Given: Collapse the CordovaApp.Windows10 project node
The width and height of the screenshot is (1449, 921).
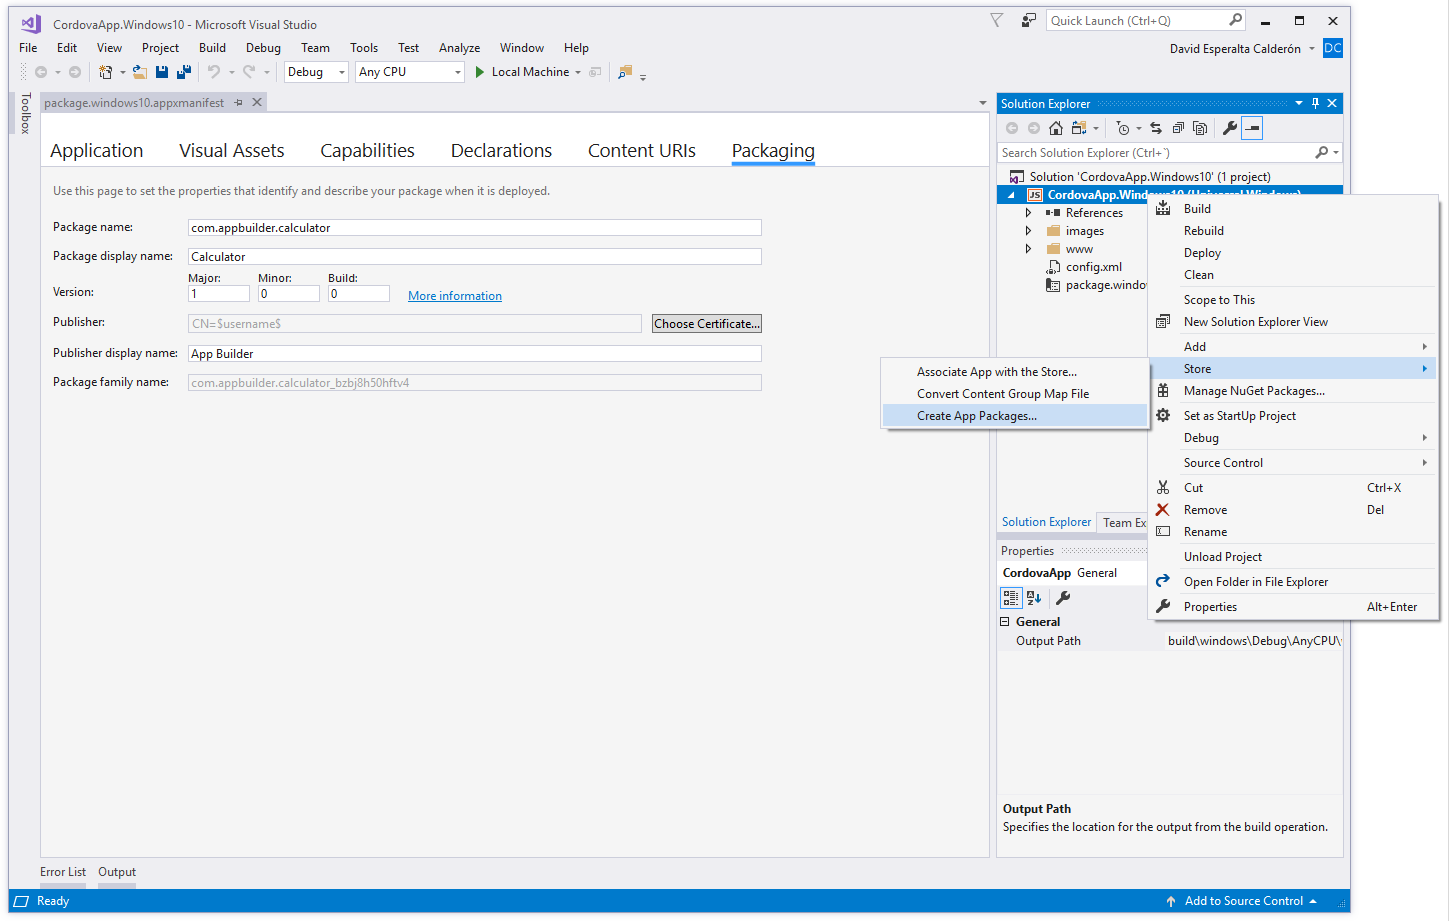Looking at the screenshot, I should click(1011, 195).
